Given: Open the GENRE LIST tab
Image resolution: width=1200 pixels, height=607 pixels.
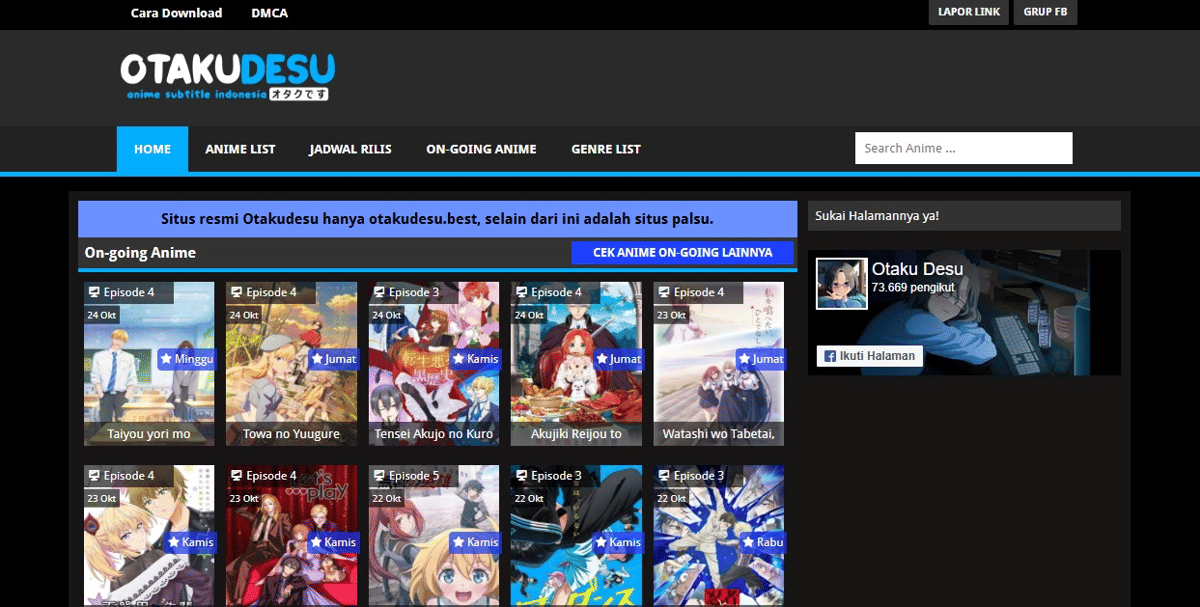Looking at the screenshot, I should [605, 148].
